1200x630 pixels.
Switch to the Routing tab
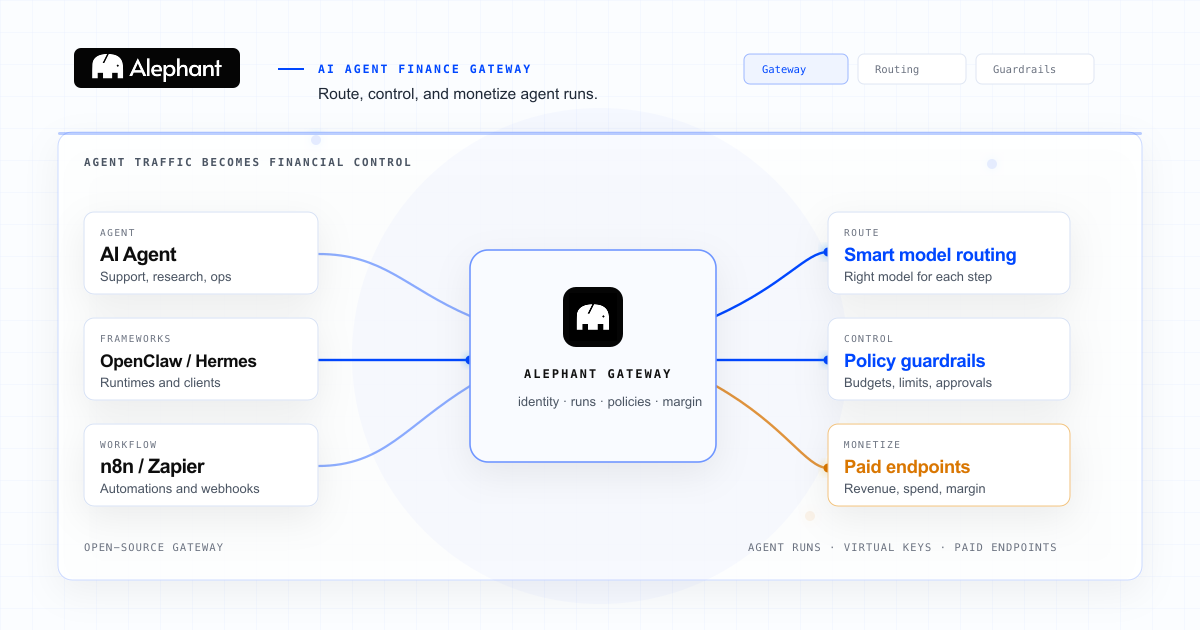[912, 69]
